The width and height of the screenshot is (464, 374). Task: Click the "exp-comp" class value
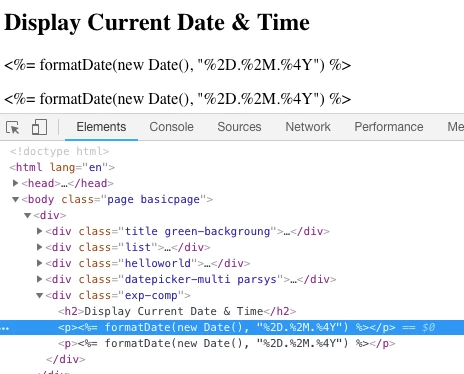pyautogui.click(x=151, y=295)
